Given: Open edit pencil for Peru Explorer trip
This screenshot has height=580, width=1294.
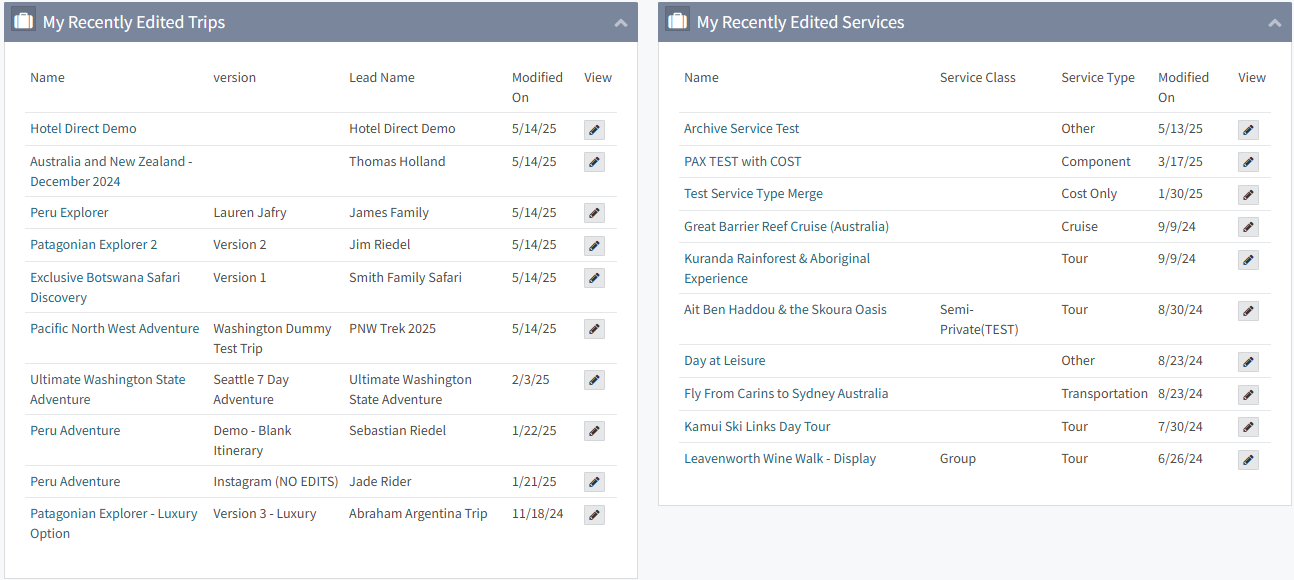Looking at the screenshot, I should coord(594,214).
